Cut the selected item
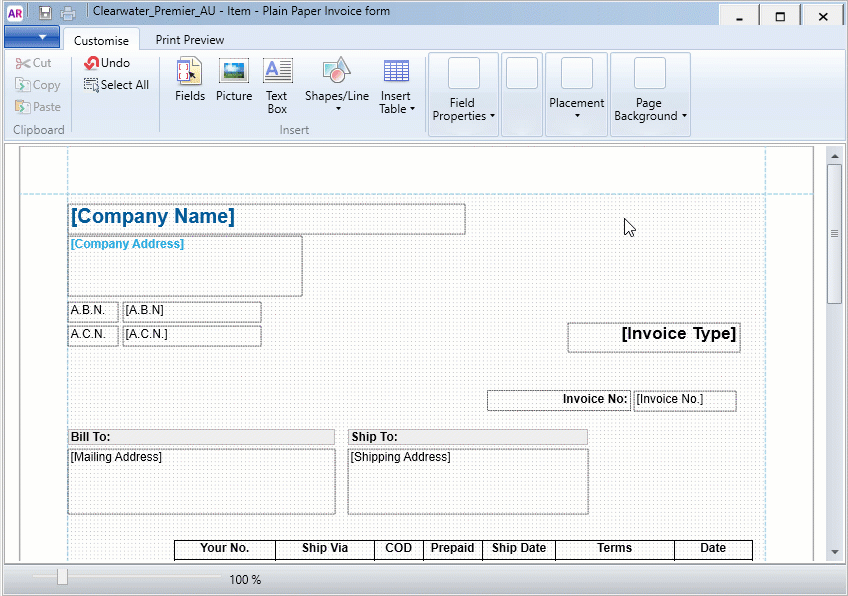 [x=34, y=63]
